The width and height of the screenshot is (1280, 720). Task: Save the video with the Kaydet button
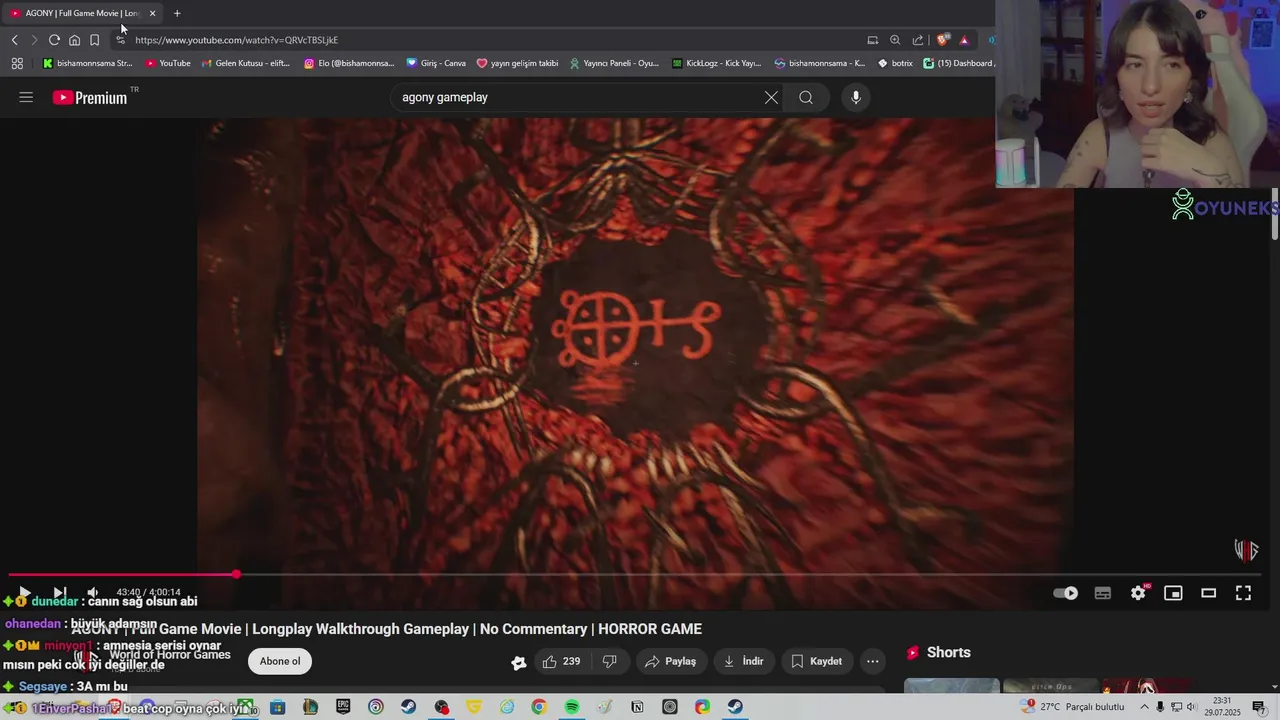817,661
